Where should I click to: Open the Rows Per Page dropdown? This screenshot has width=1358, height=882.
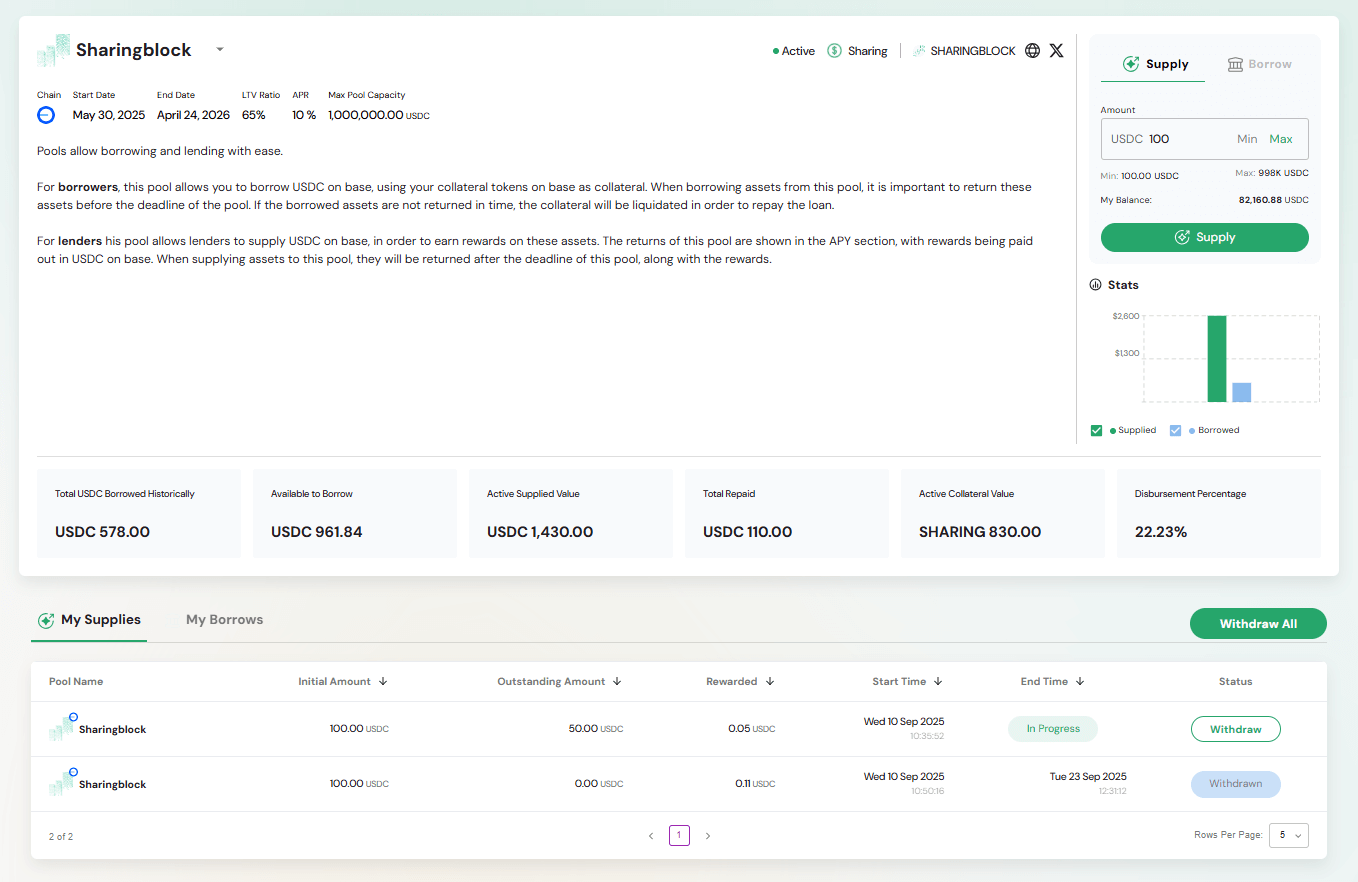click(x=1288, y=835)
